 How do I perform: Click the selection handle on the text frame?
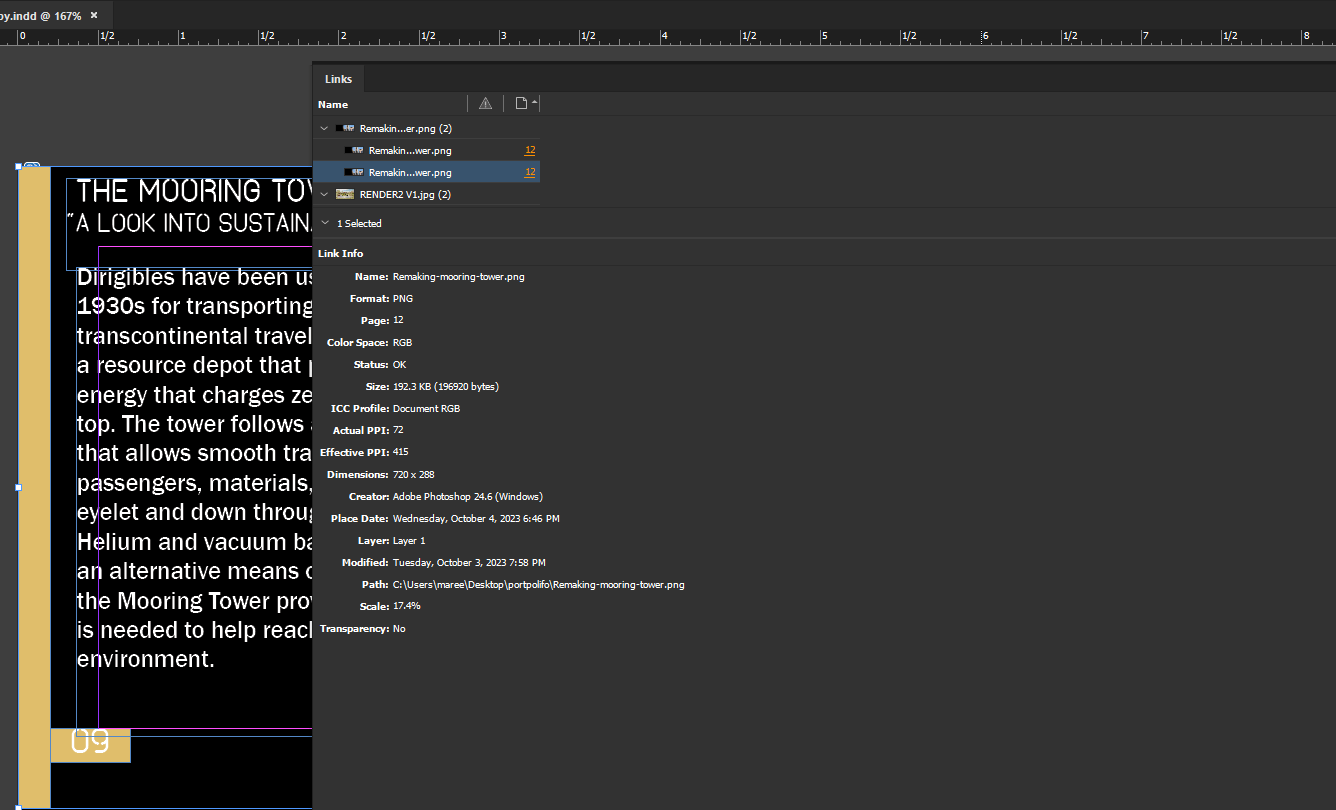coord(18,488)
